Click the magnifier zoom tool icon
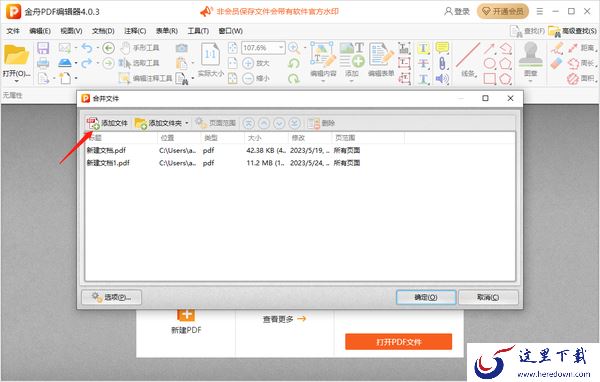Screen dimensions: 600x382 coord(294,48)
